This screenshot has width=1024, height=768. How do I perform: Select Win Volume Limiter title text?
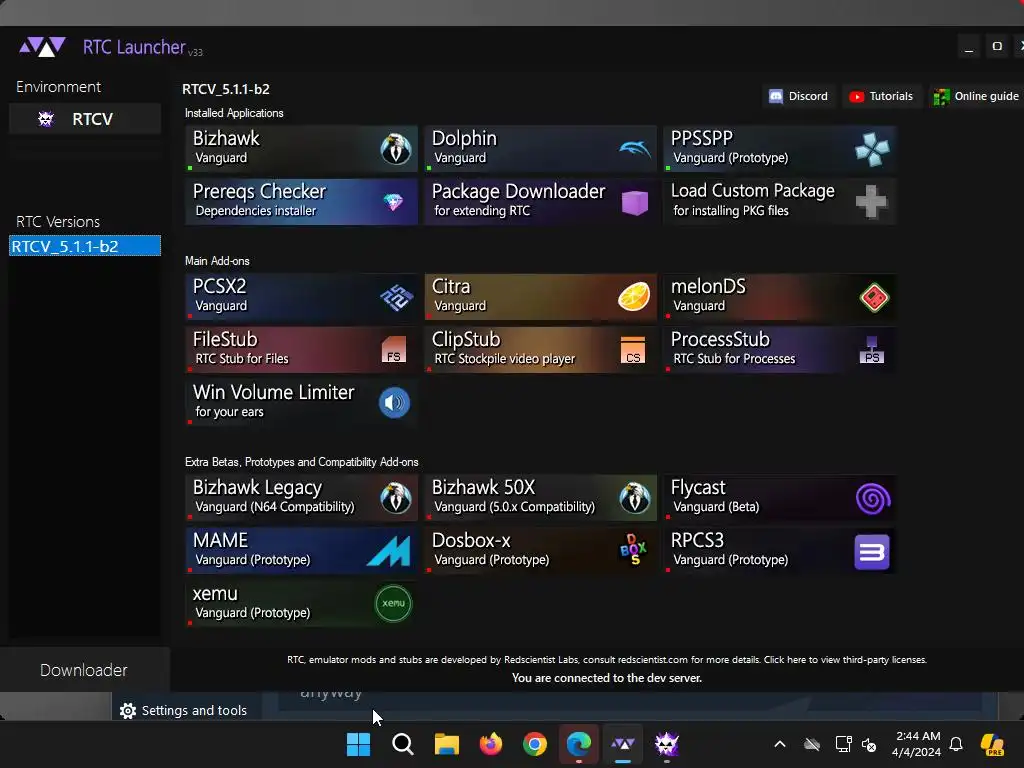274,392
